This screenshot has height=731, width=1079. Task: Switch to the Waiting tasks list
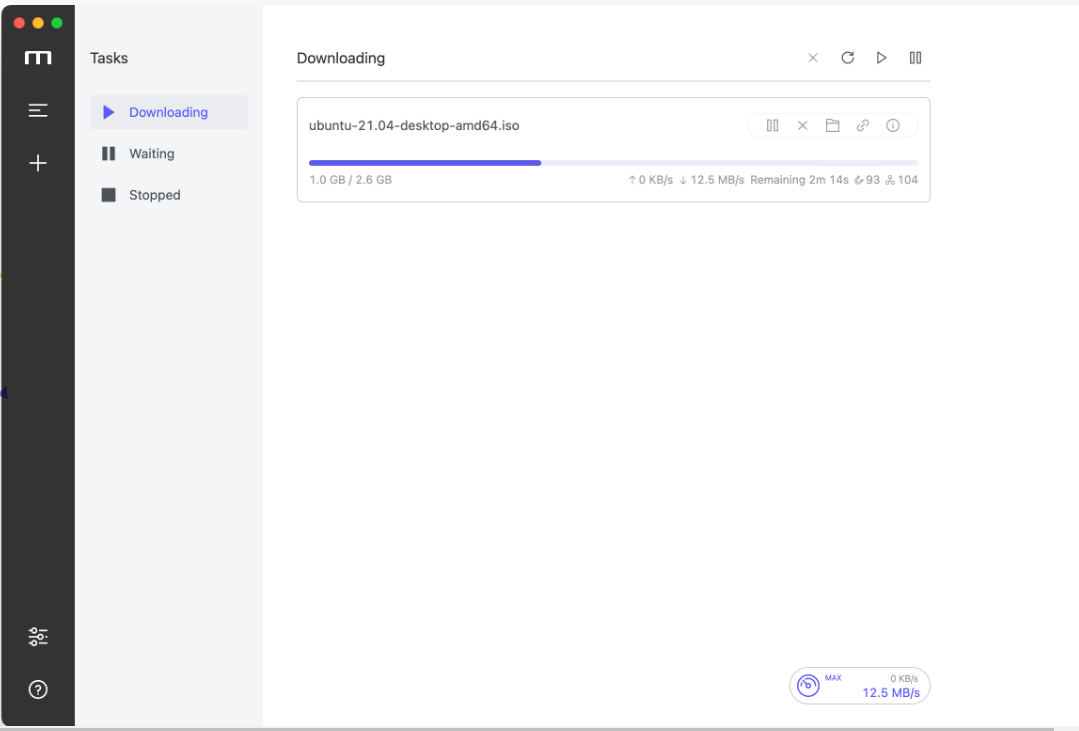point(151,154)
